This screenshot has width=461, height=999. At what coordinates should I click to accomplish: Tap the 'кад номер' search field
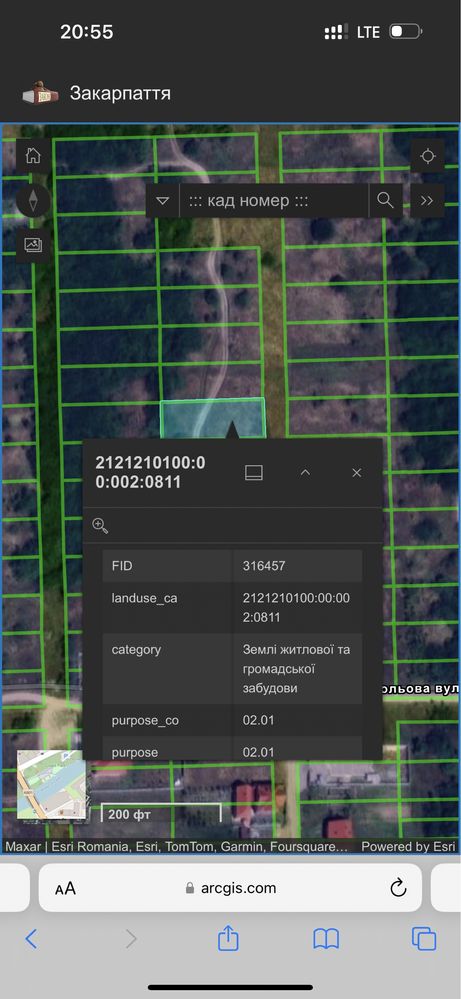pyautogui.click(x=274, y=201)
